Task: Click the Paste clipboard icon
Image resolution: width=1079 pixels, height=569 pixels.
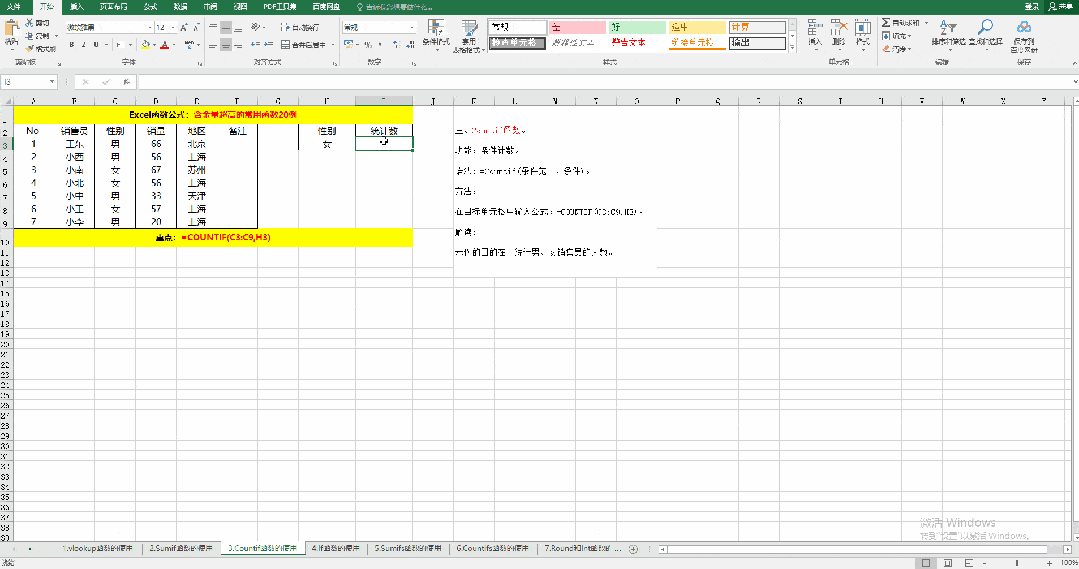Action: click(11, 30)
